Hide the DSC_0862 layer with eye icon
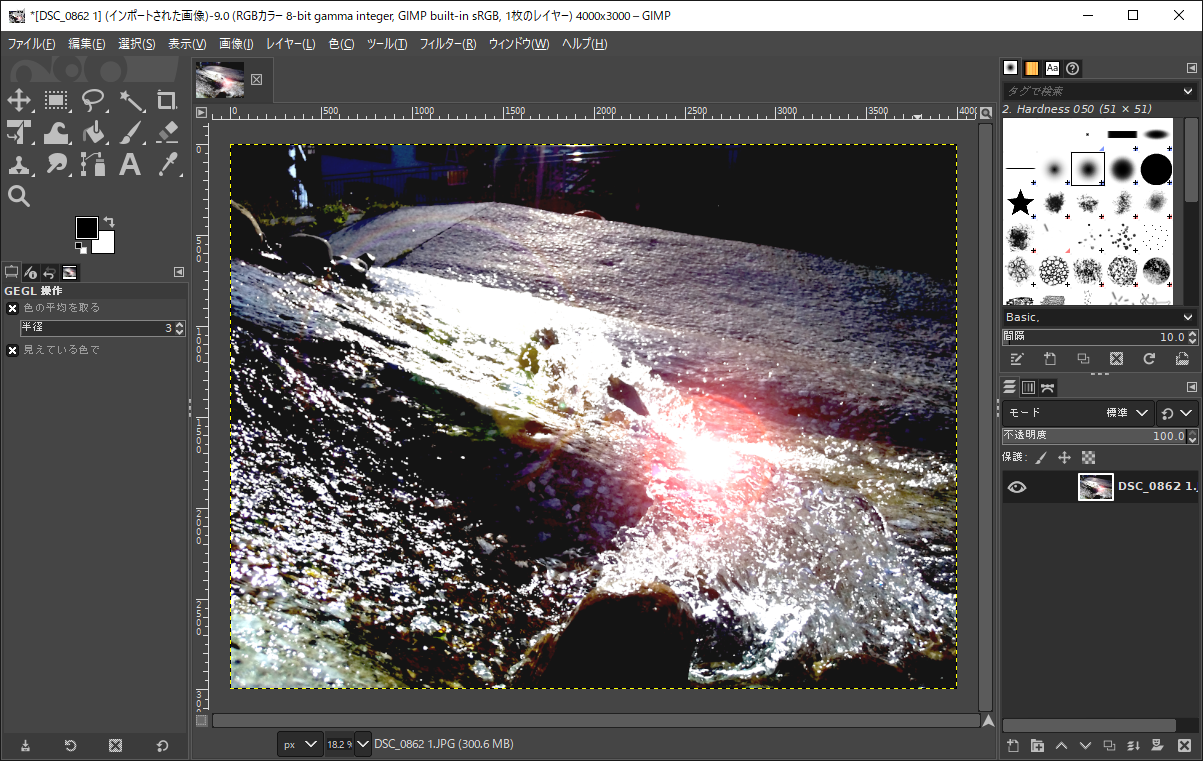The image size is (1203, 761). [x=1017, y=487]
